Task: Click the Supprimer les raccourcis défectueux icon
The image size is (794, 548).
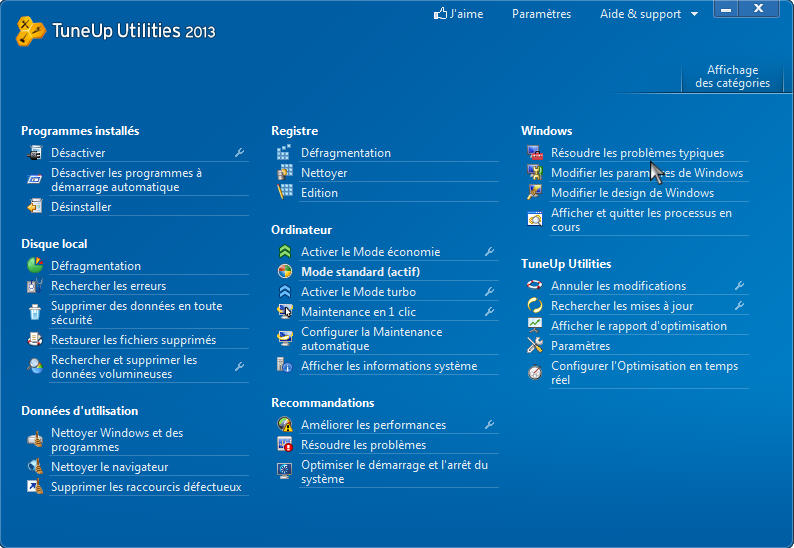Action: pyautogui.click(x=34, y=486)
